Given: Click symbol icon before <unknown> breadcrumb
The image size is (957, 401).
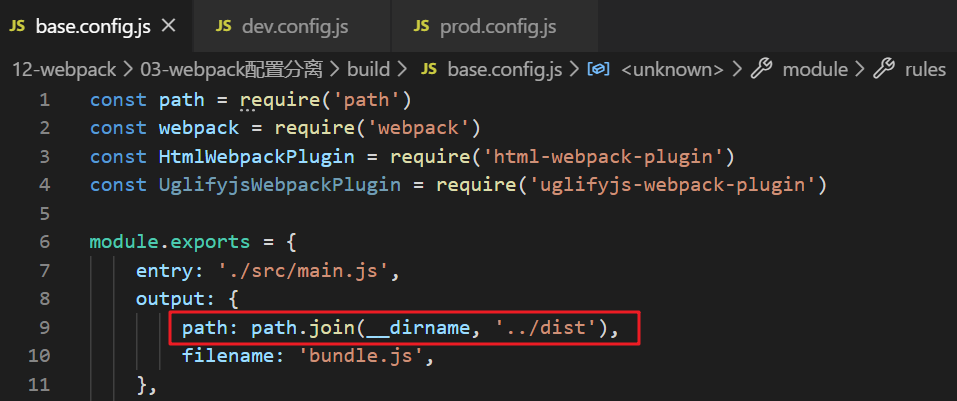Looking at the screenshot, I should (598, 70).
